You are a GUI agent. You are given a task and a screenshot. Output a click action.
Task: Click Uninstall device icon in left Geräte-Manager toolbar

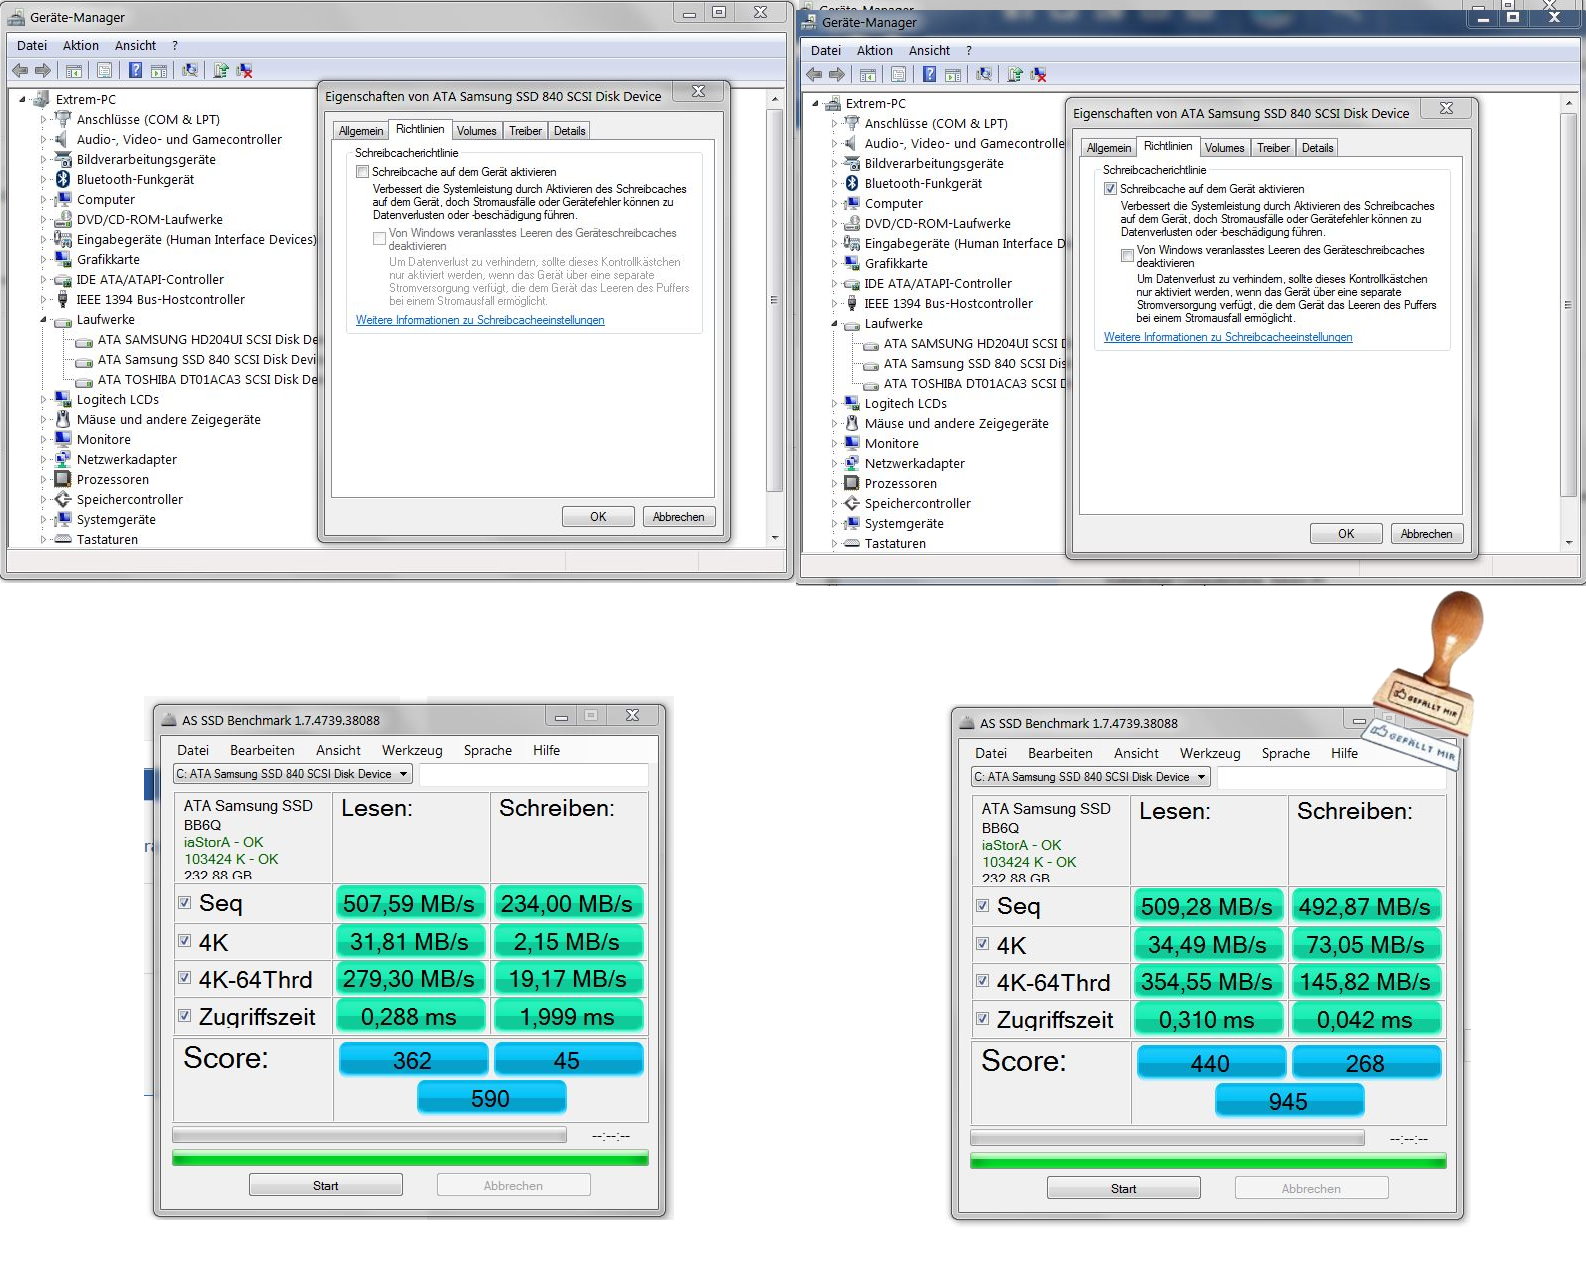244,70
